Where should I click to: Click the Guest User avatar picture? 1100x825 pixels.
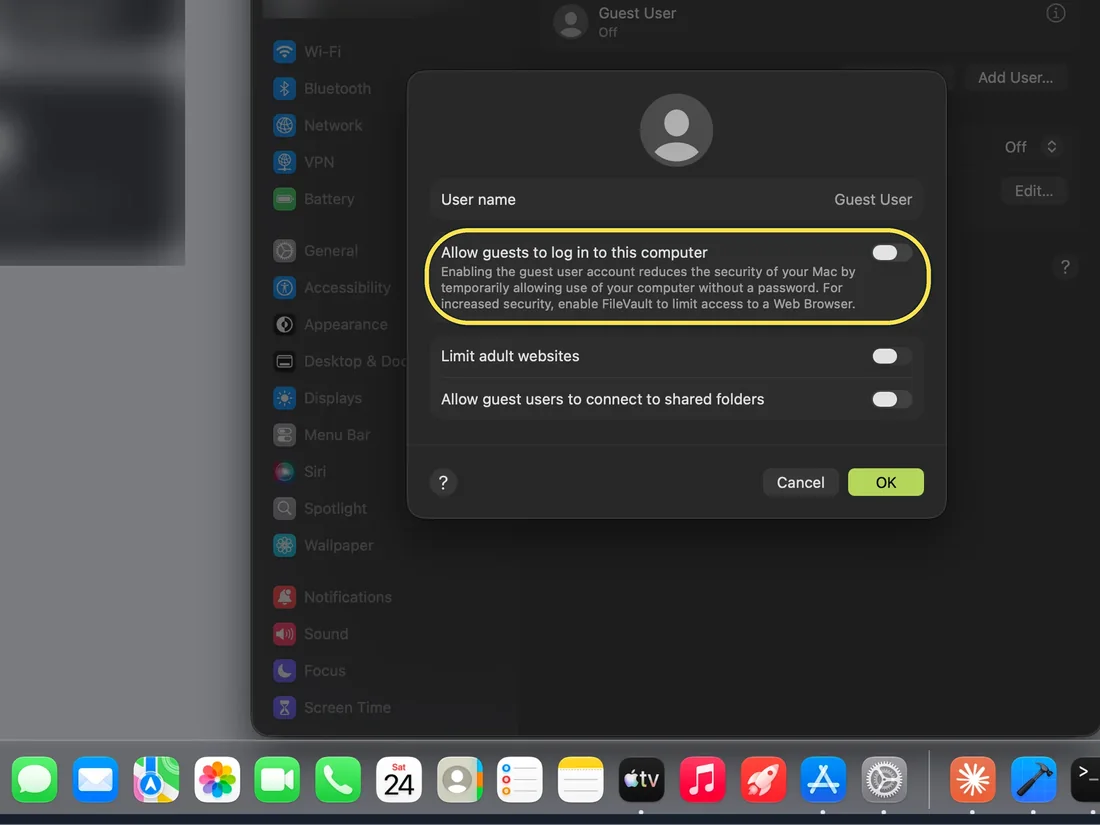click(x=676, y=130)
